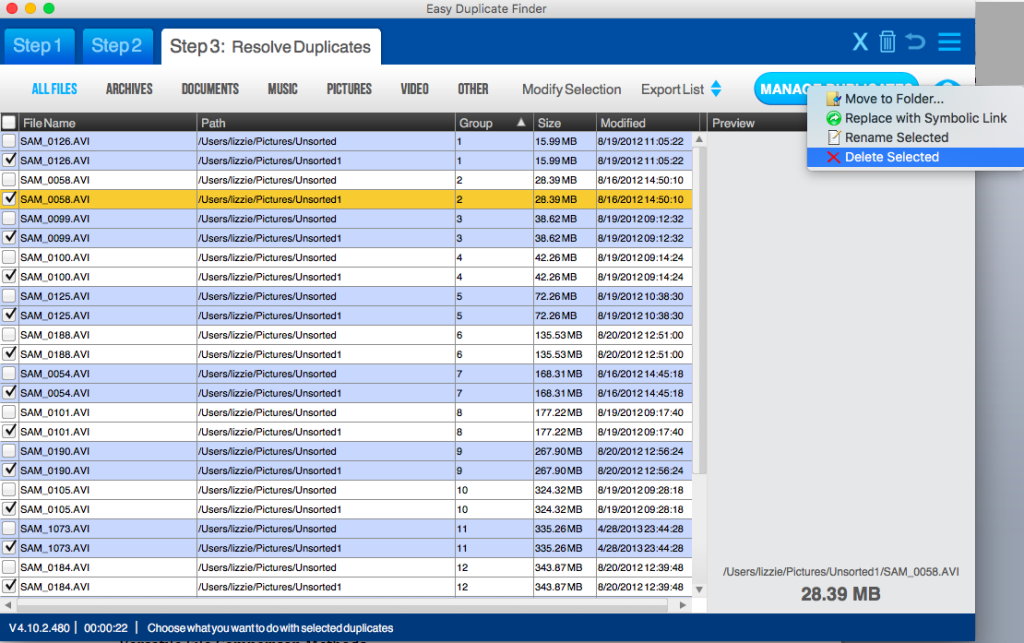Switch to Step 2 tab
The width and height of the screenshot is (1024, 643).
click(x=117, y=46)
